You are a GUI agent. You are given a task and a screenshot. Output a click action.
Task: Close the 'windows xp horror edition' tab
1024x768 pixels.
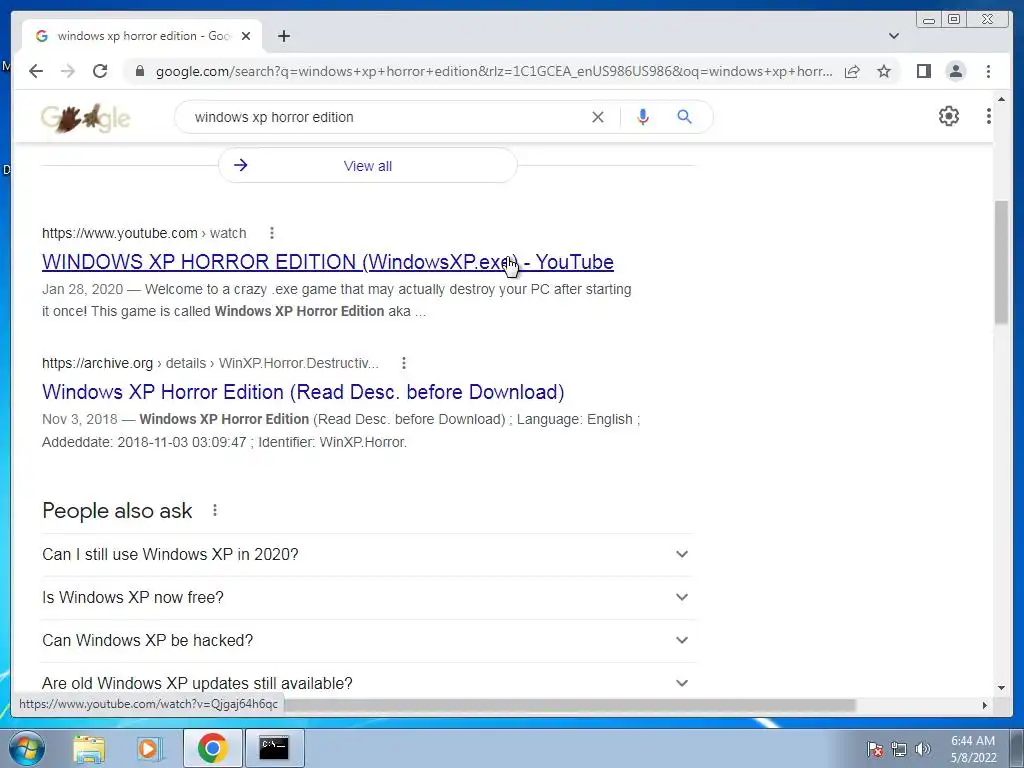click(x=246, y=36)
